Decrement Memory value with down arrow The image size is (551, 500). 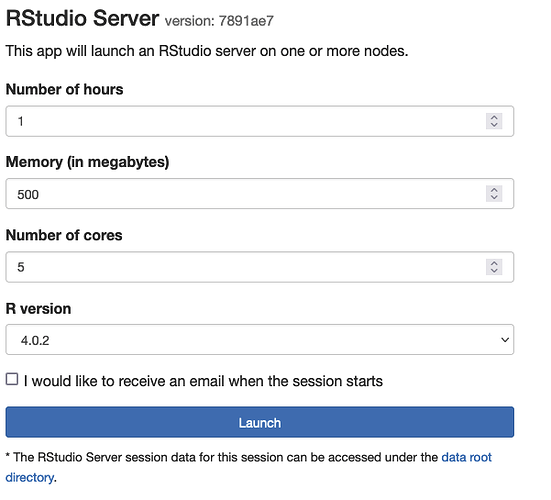tap(494, 197)
